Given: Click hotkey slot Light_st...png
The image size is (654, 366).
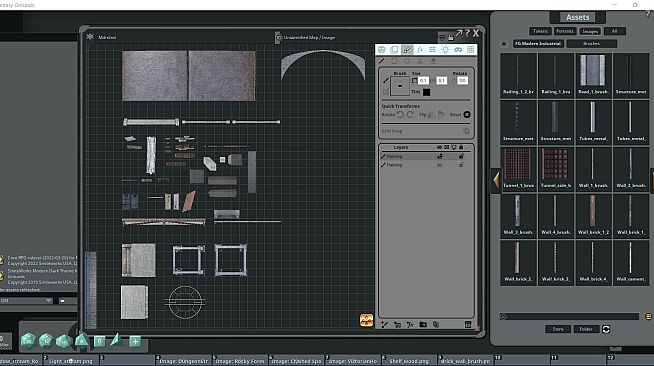Looking at the screenshot, I should tap(70, 361).
